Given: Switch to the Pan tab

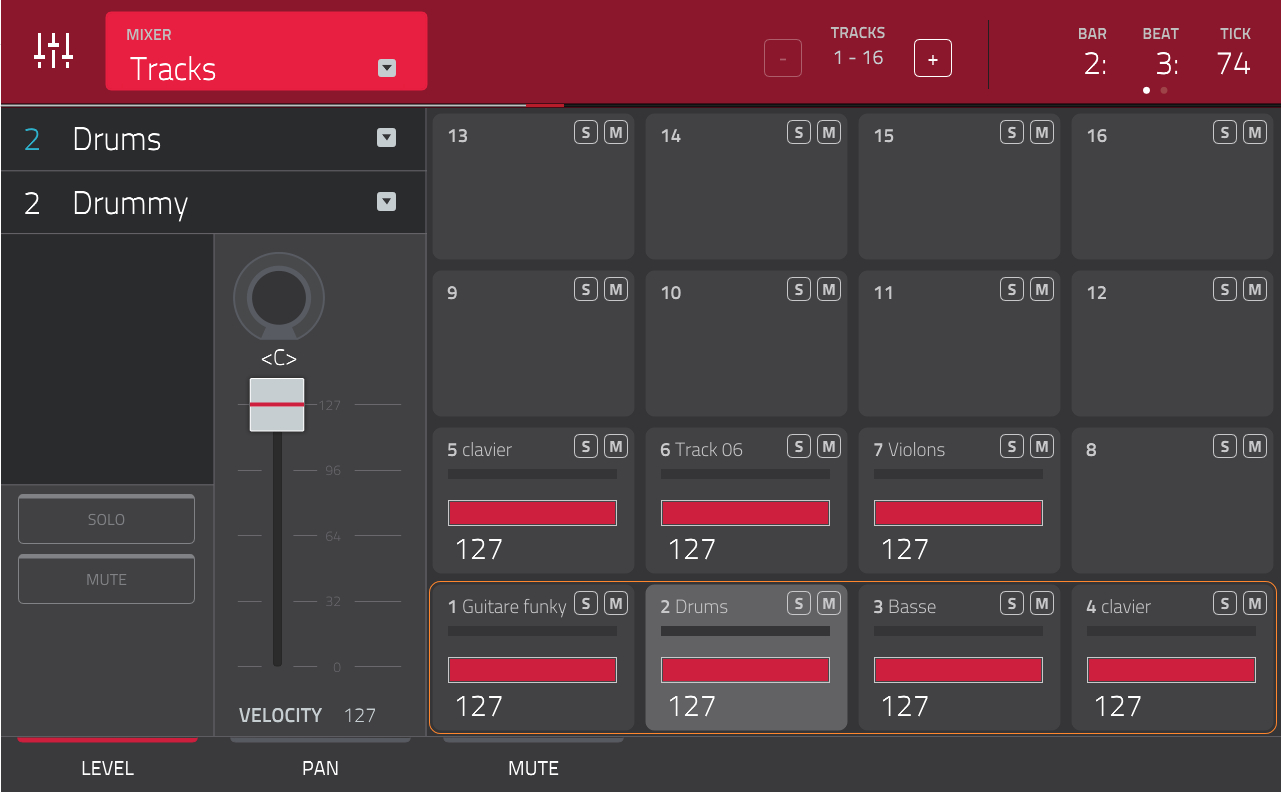Looking at the screenshot, I should 320,768.
